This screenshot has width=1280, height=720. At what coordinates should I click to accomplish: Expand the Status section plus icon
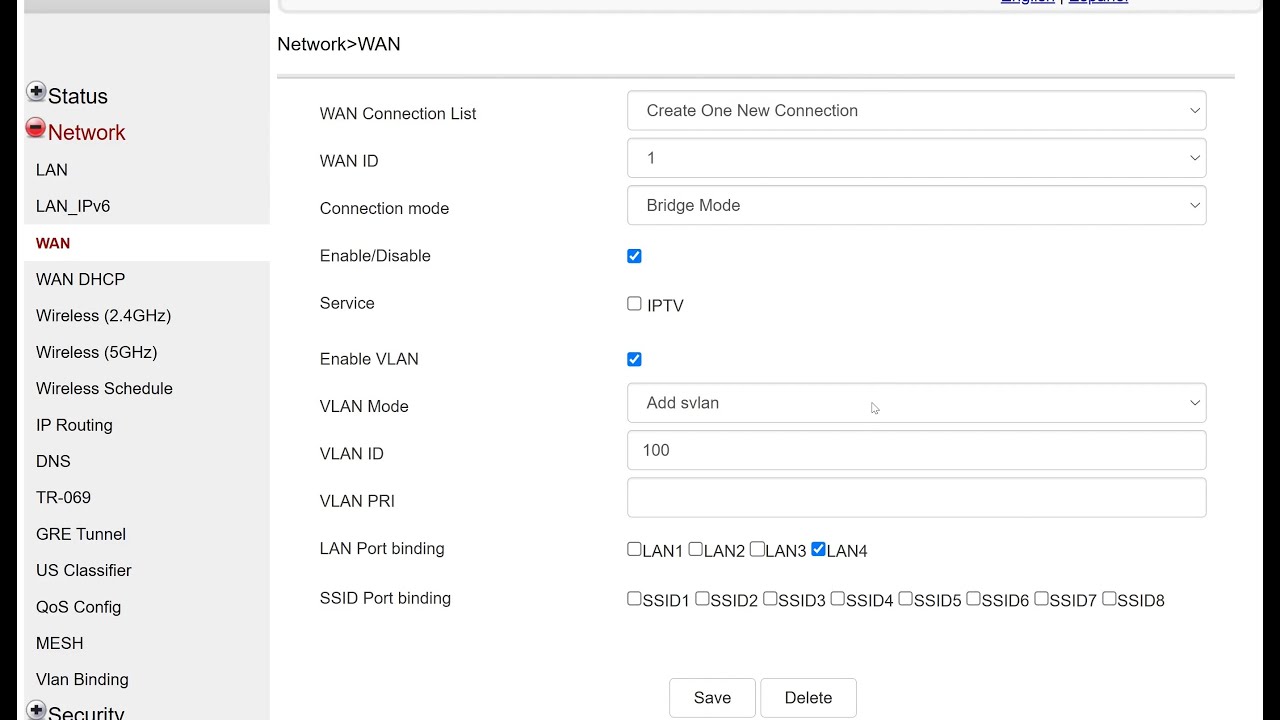[36, 92]
